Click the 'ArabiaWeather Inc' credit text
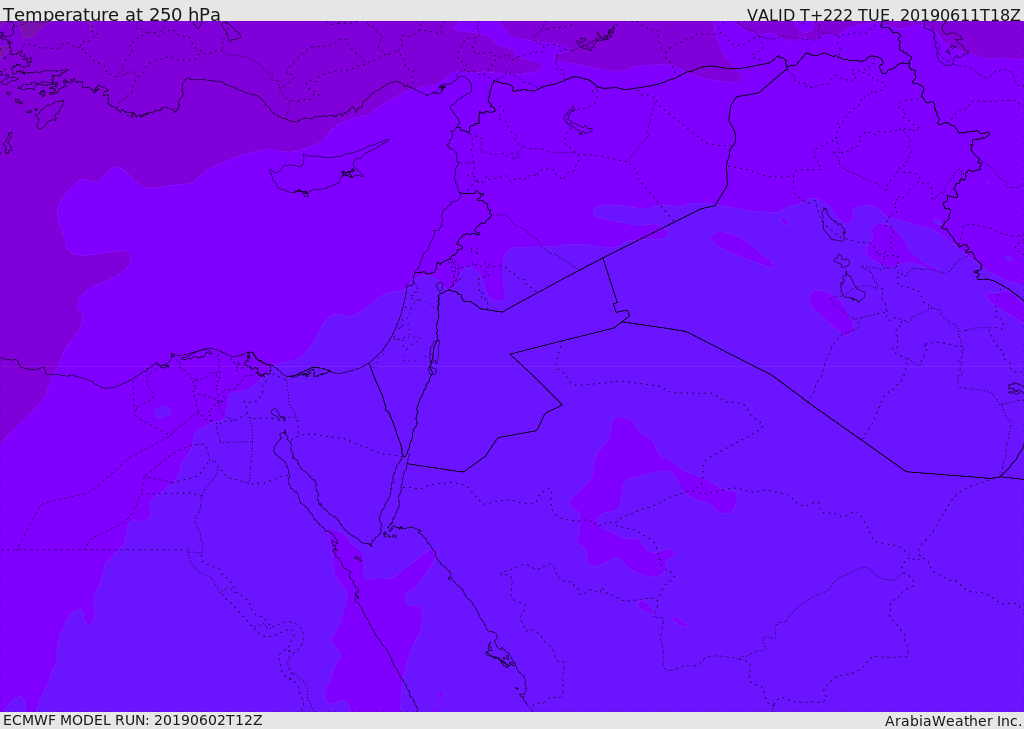Screen dimensions: 1024x729 (x=952, y=721)
